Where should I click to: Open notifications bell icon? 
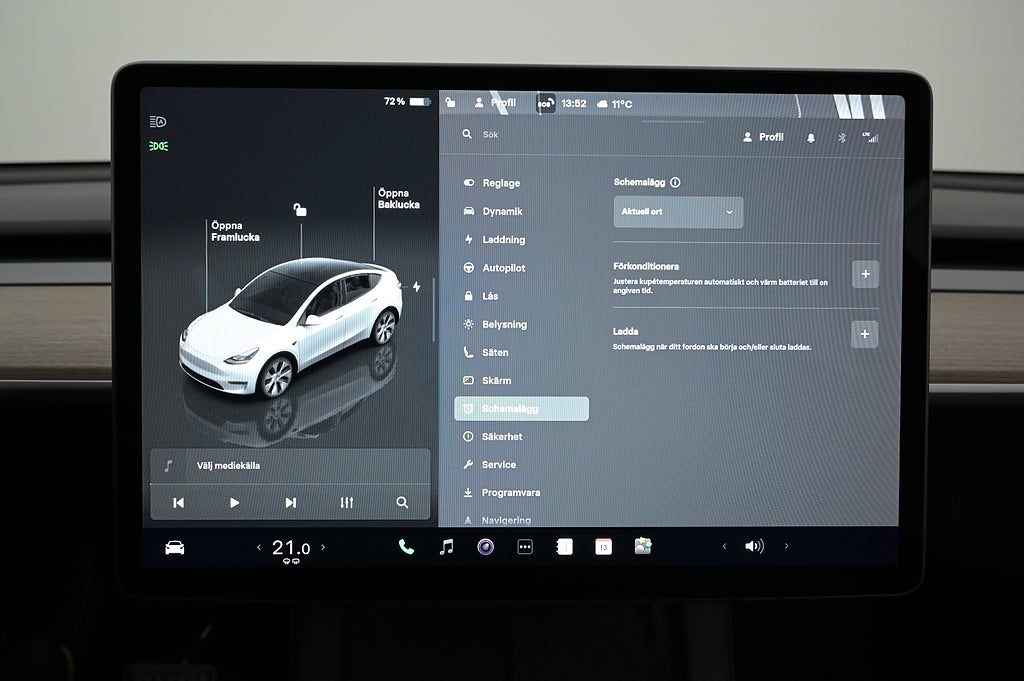click(x=811, y=137)
